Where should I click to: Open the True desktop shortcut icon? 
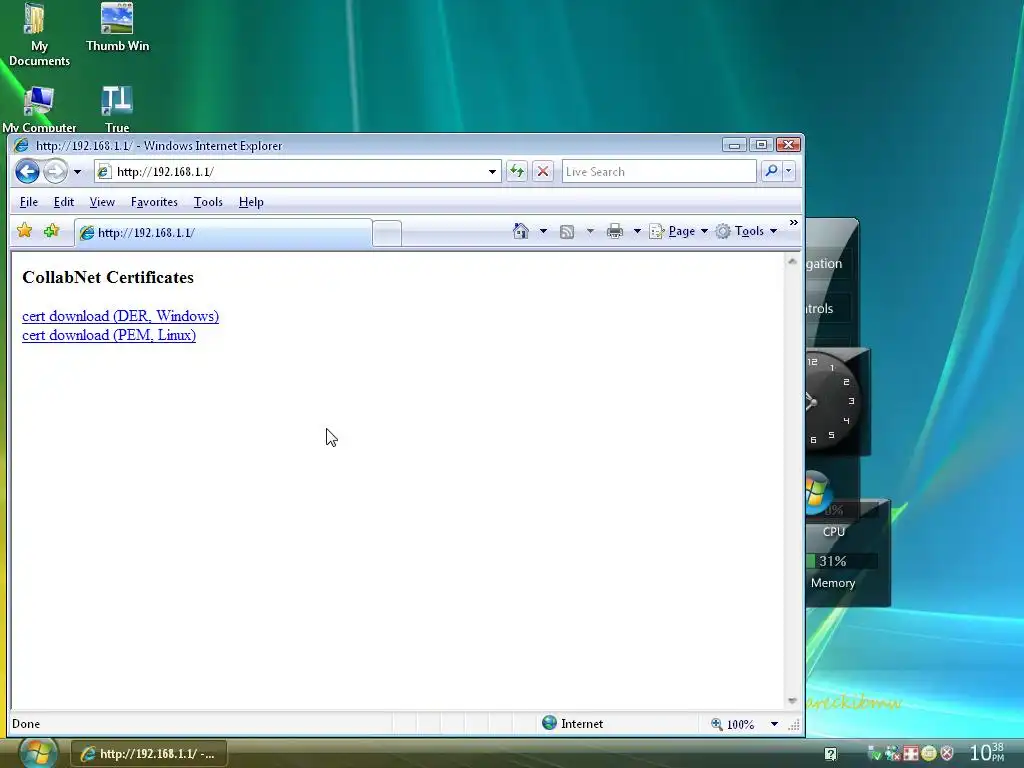pyautogui.click(x=117, y=109)
